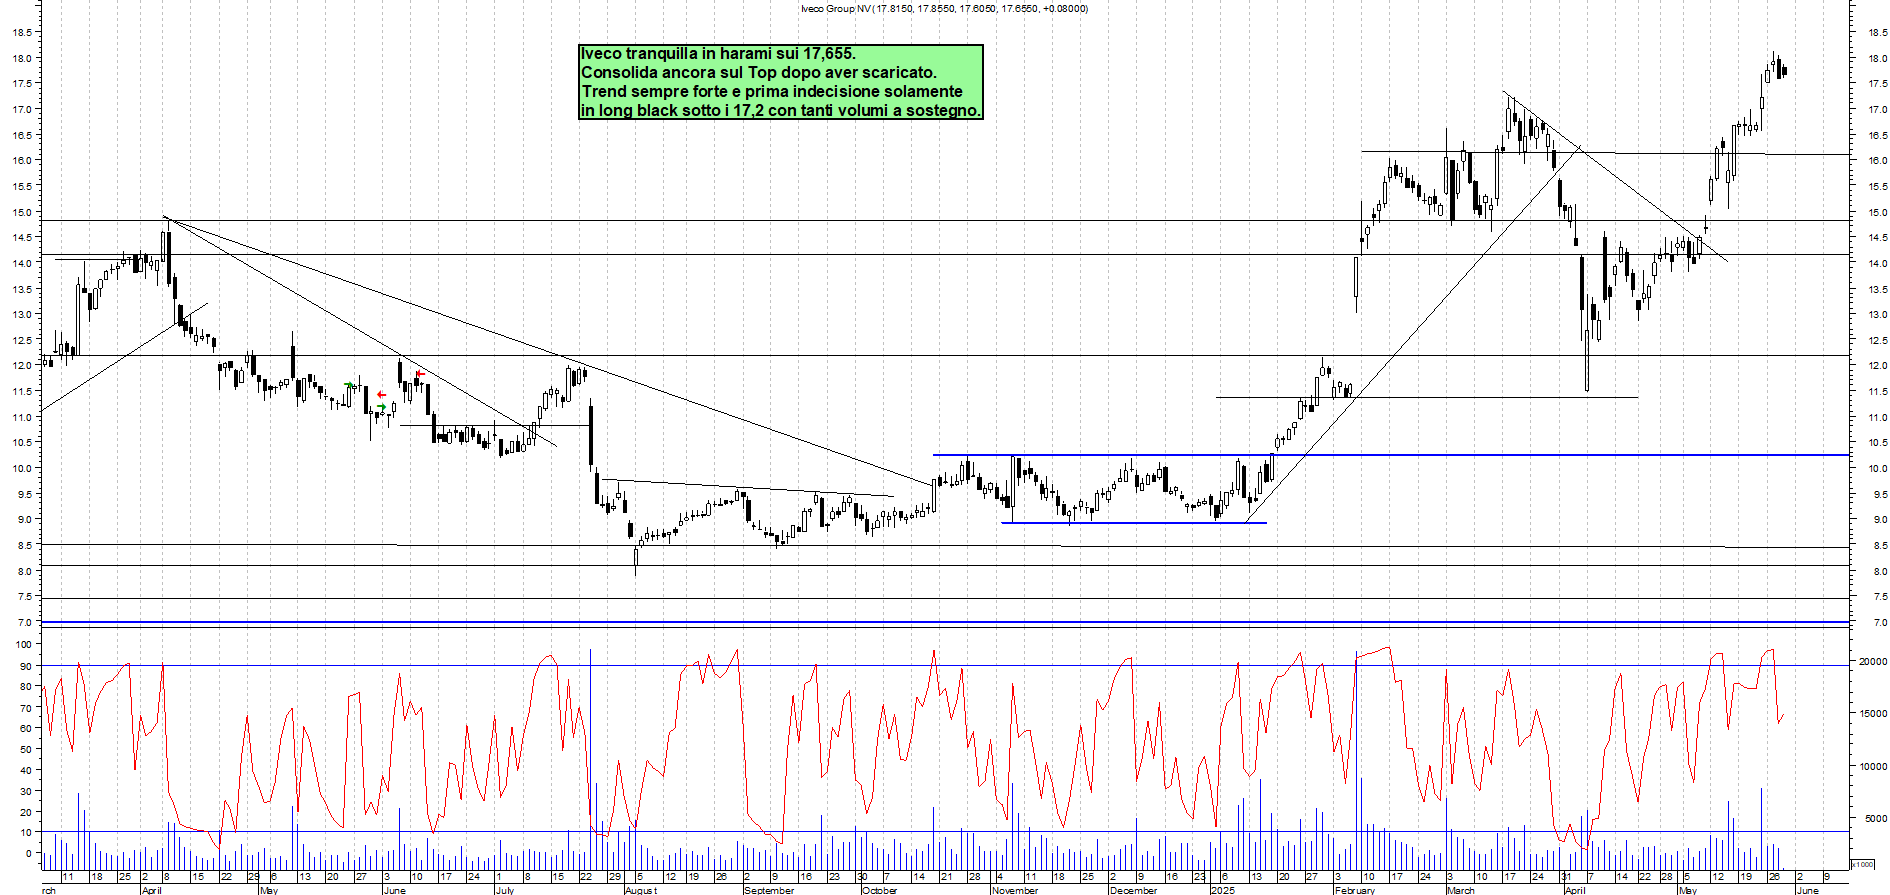Click the x1000 volume scale box
1890x895 pixels.
coord(1863,864)
